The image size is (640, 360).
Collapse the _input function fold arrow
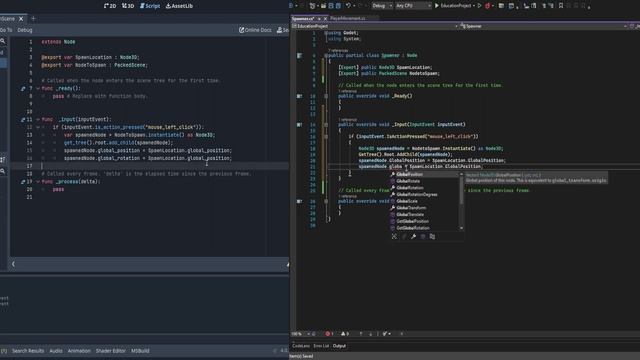click(38, 119)
